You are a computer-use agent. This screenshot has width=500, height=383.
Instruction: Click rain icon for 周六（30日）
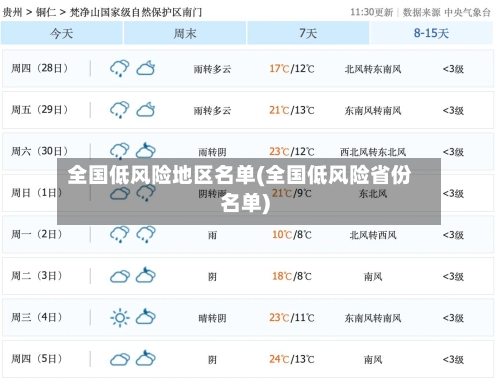pos(120,150)
